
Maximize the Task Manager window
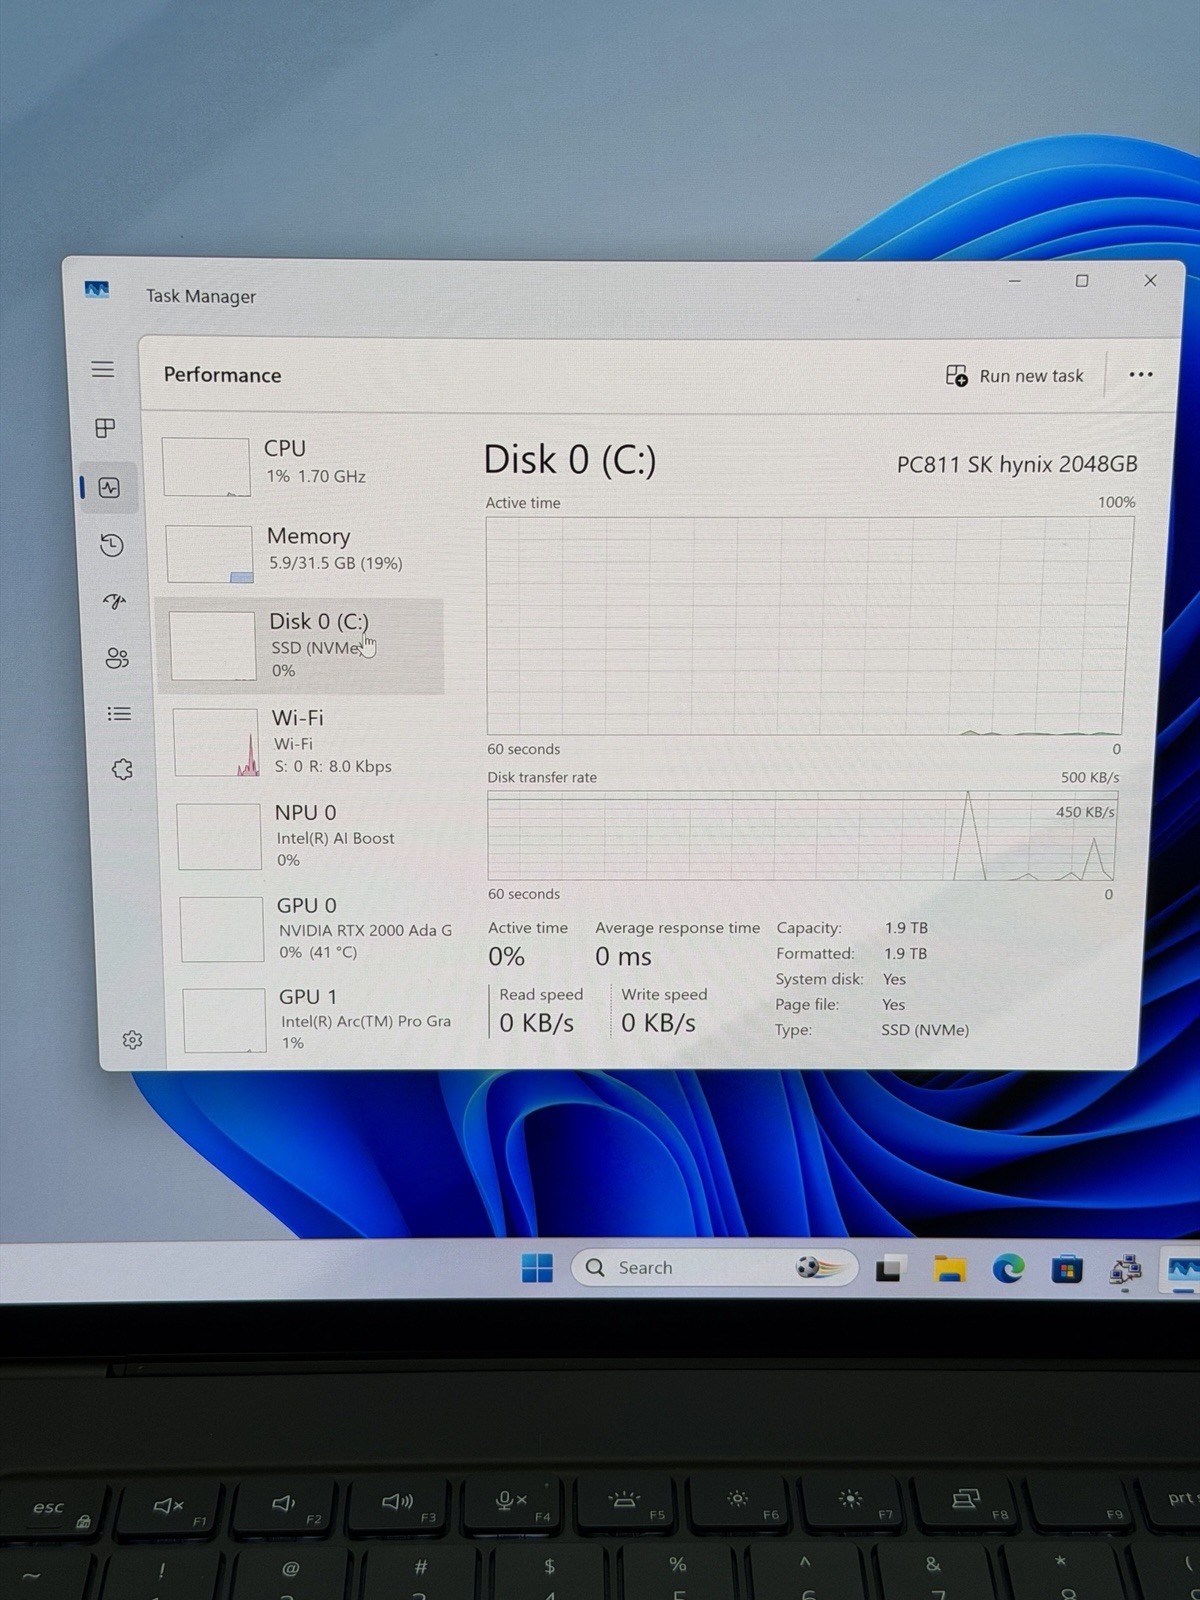(1082, 281)
